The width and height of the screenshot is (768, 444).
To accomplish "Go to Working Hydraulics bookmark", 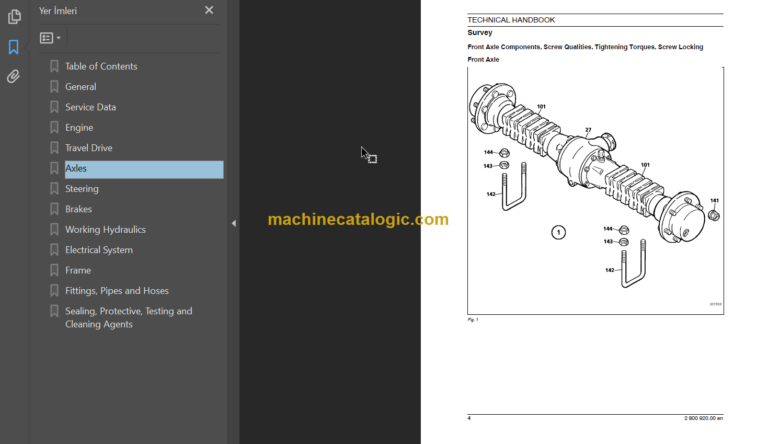I will [105, 229].
